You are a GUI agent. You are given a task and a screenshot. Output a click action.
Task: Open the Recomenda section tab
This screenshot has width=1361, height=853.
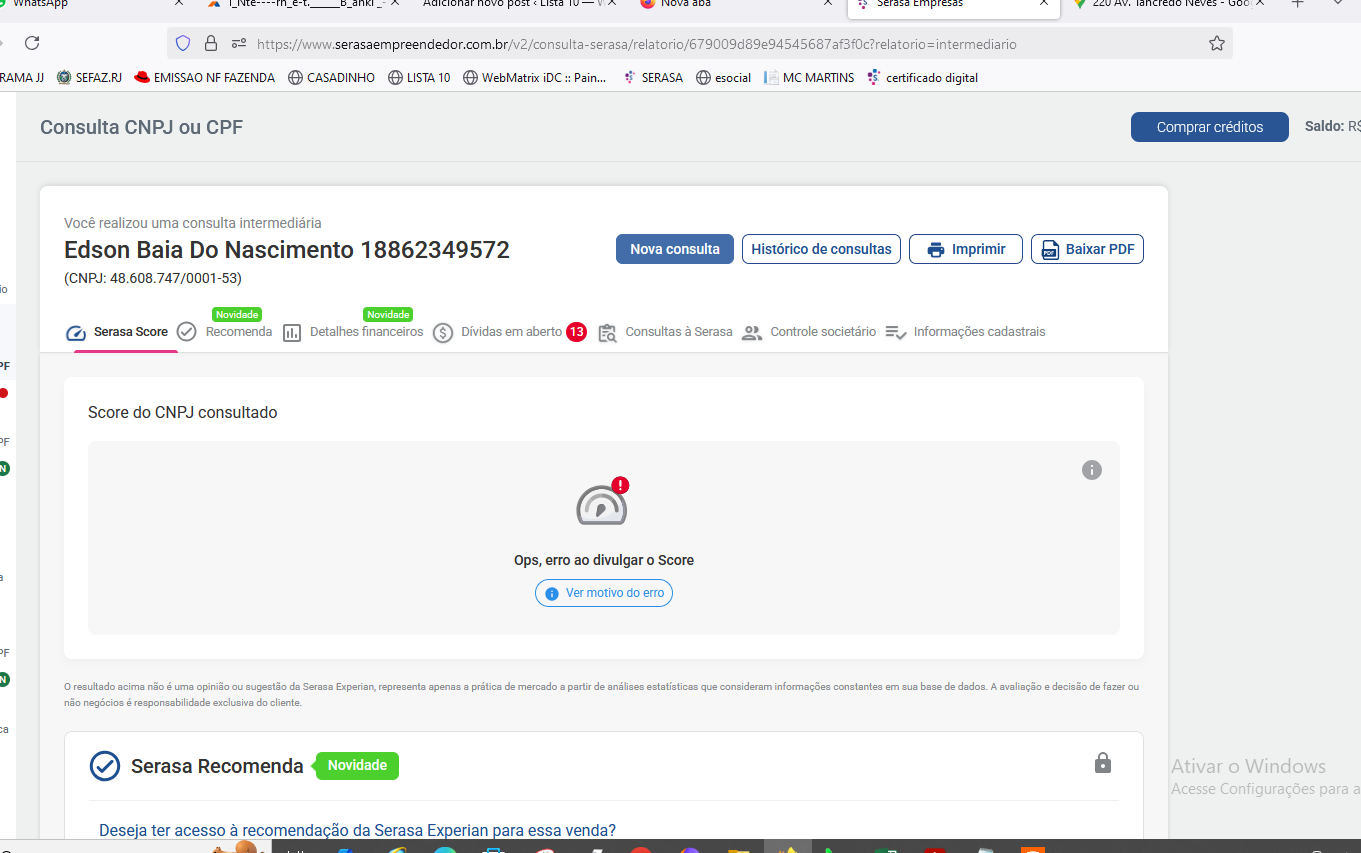226,332
